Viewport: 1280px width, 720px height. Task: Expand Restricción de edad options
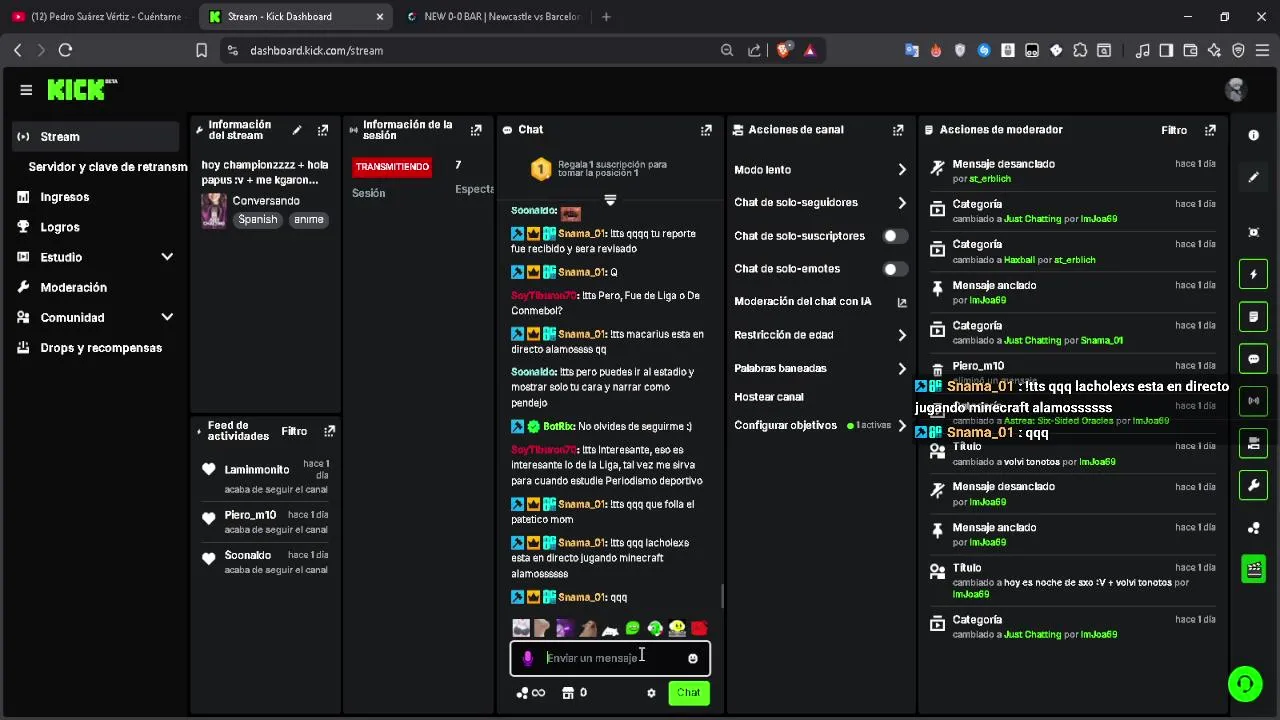point(901,335)
